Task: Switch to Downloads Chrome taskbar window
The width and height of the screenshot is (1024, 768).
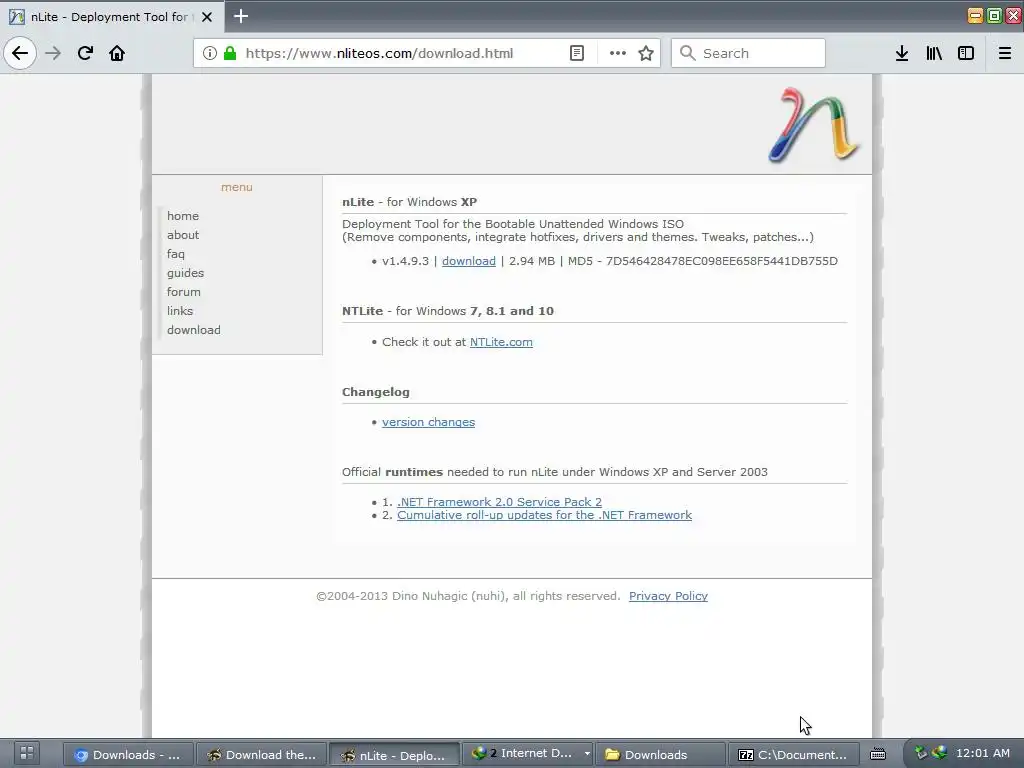Action: point(129,755)
